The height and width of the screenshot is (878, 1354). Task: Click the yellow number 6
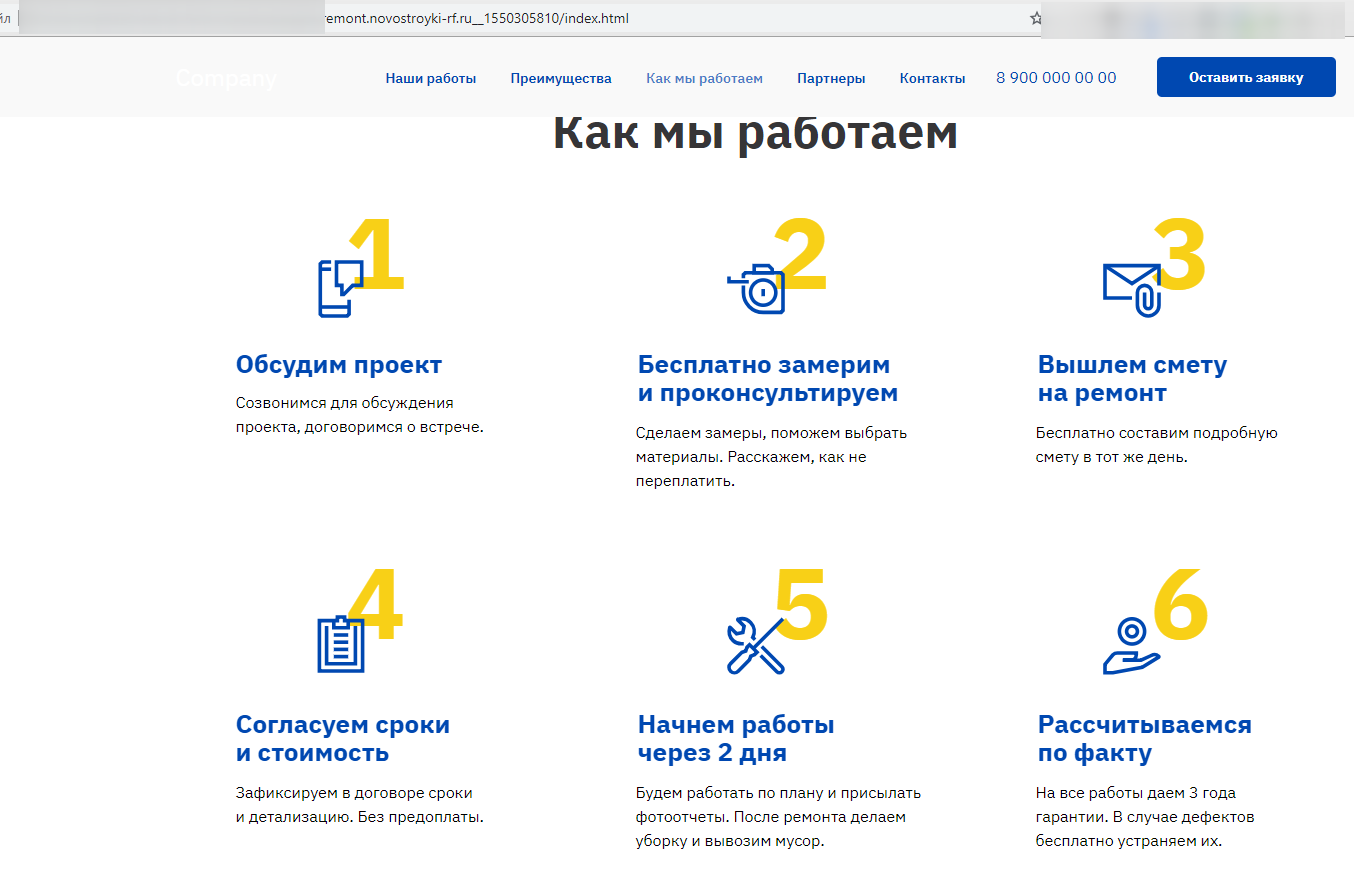point(1180,605)
